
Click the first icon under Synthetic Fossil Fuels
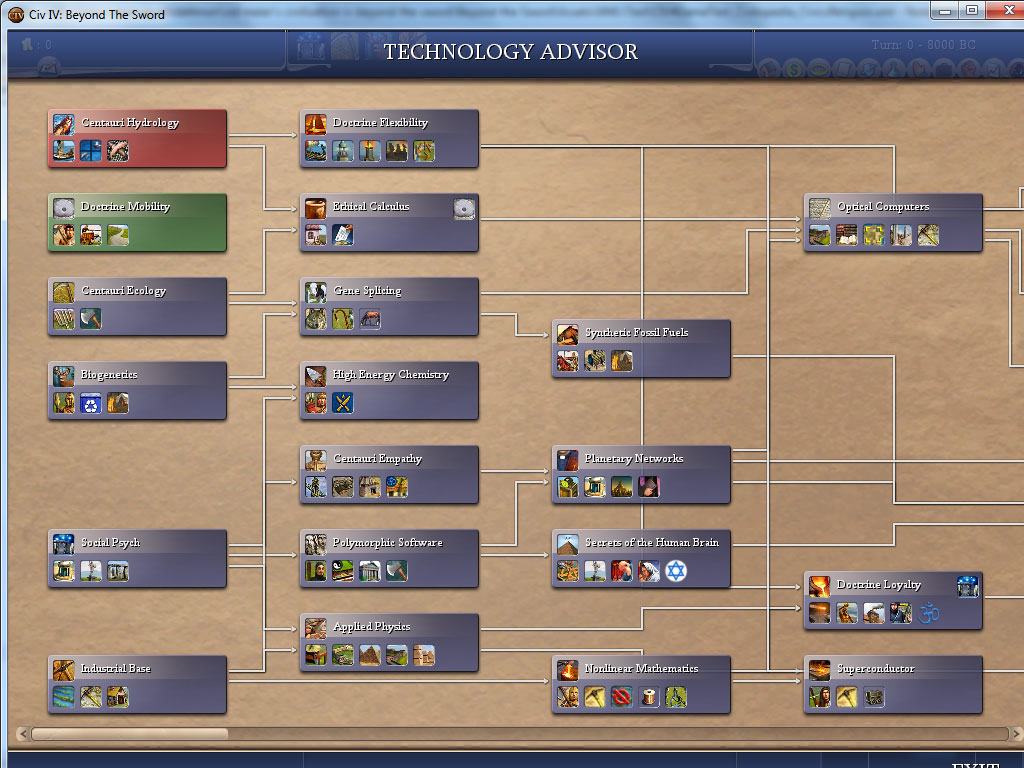click(x=568, y=360)
